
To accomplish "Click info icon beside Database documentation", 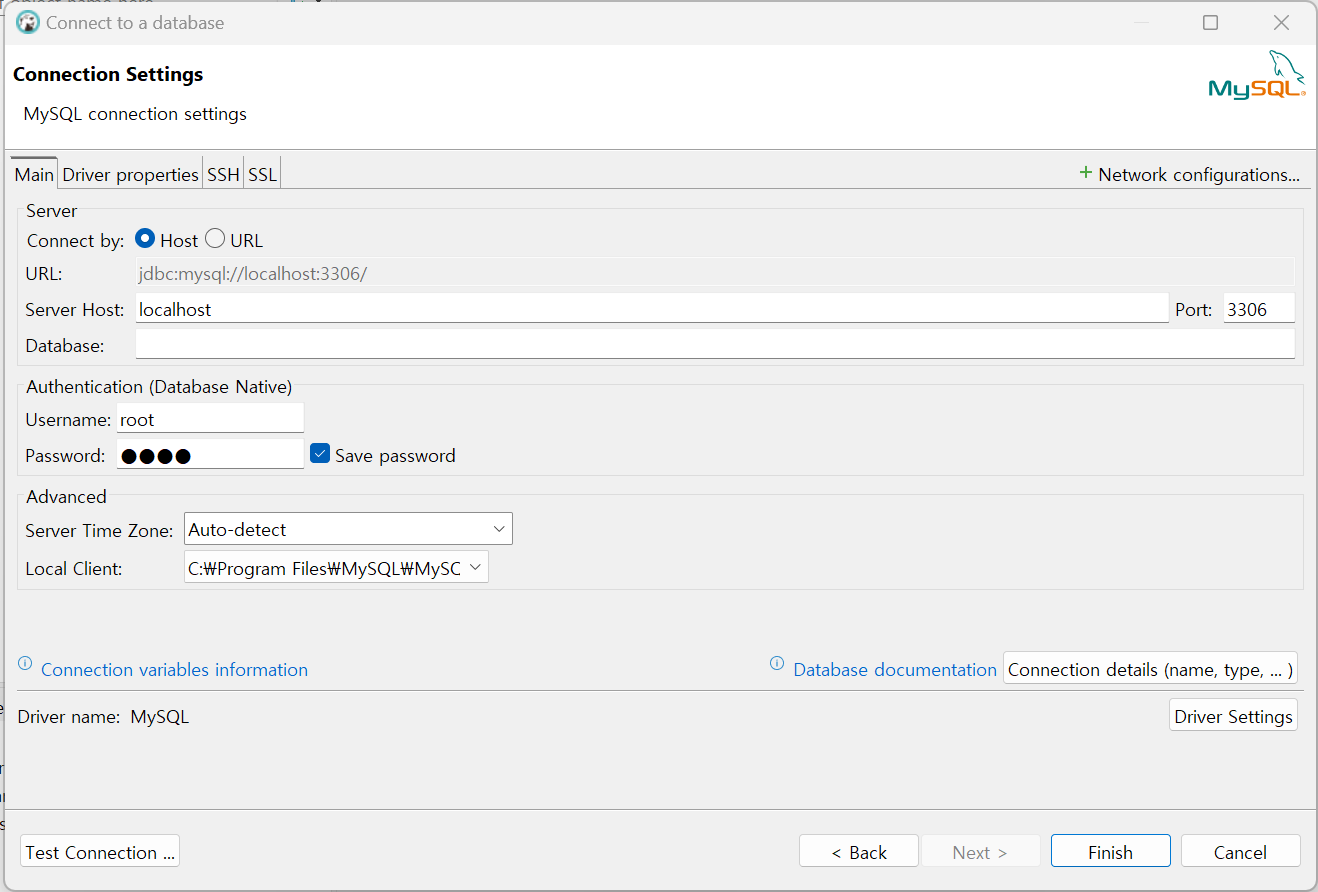I will point(777,664).
